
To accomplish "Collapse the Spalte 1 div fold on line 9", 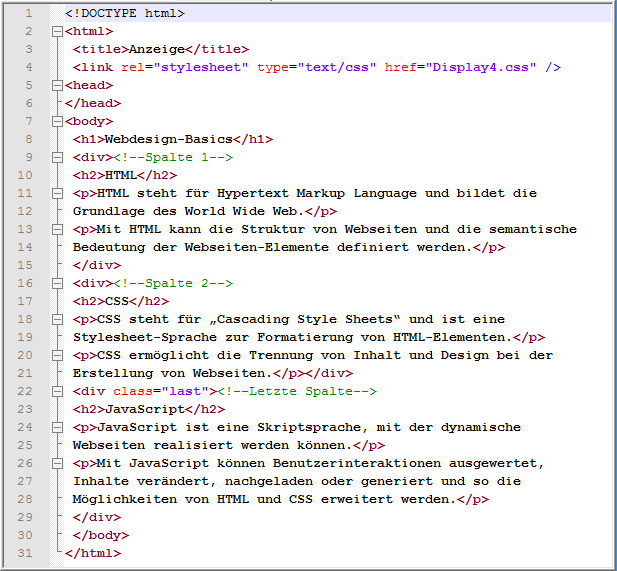I will [x=57, y=157].
